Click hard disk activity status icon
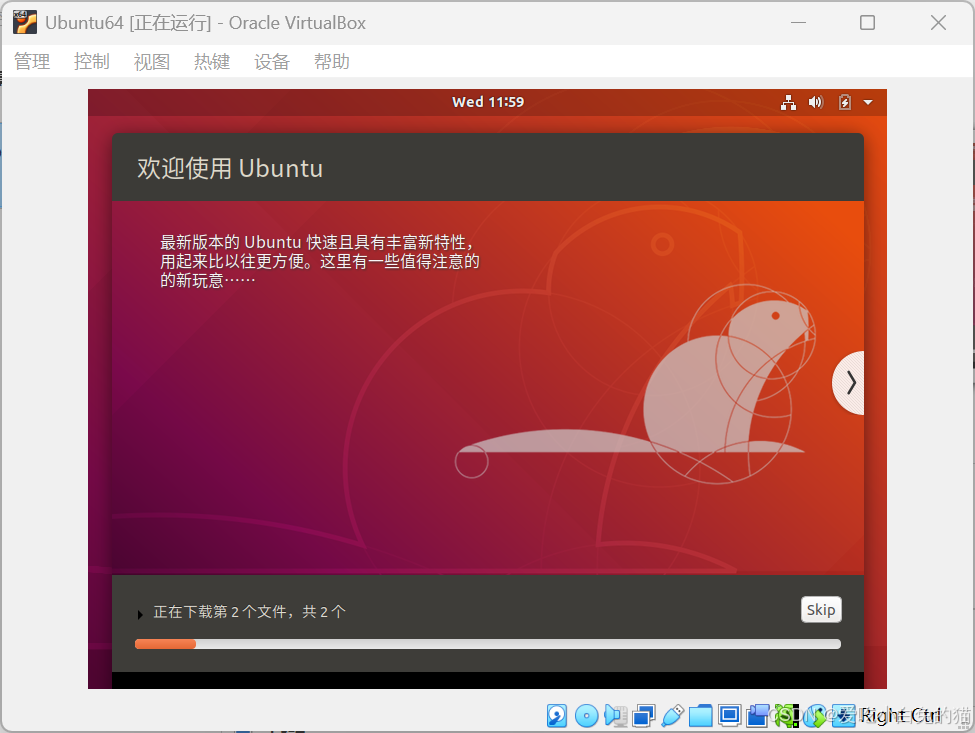This screenshot has width=975, height=733. pyautogui.click(x=557, y=716)
